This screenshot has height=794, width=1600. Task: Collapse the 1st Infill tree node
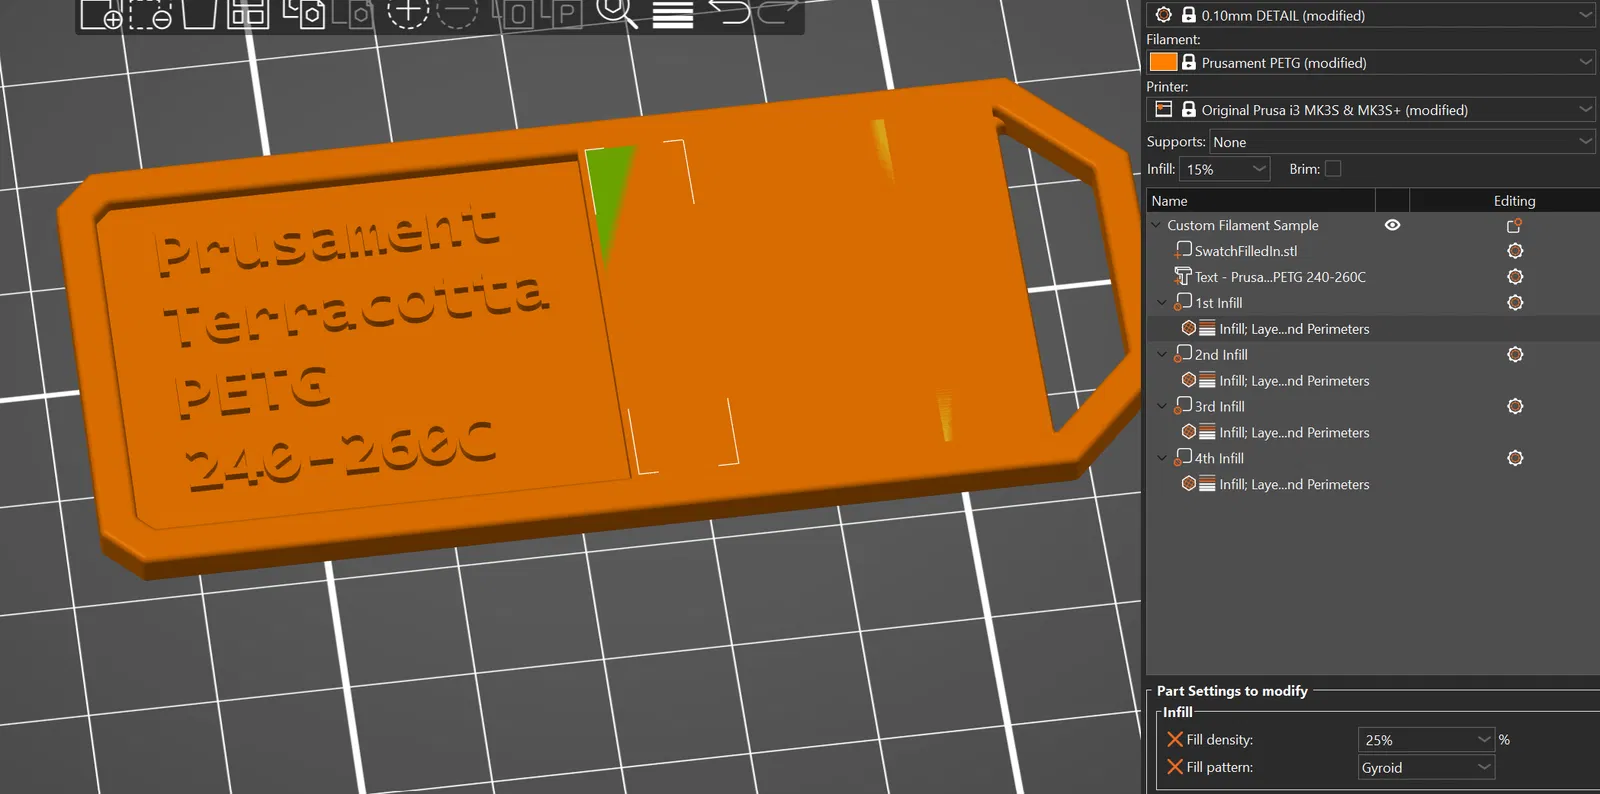click(x=1161, y=302)
